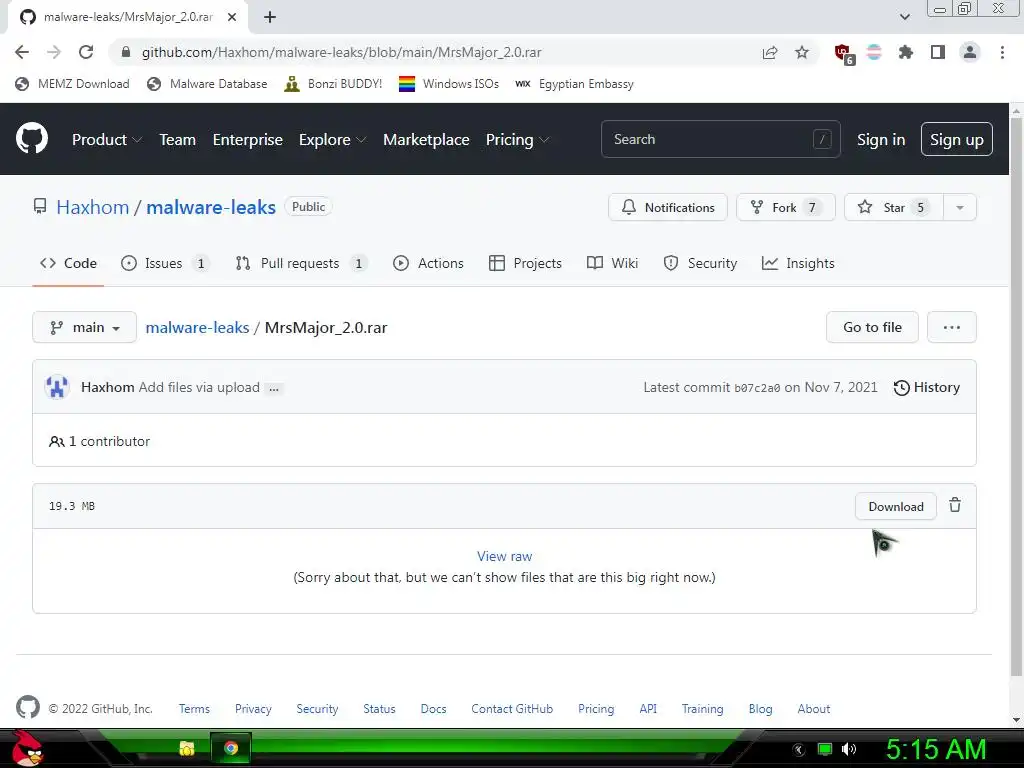Open the Malware Database bookmark
The width and height of the screenshot is (1024, 768).
point(208,84)
